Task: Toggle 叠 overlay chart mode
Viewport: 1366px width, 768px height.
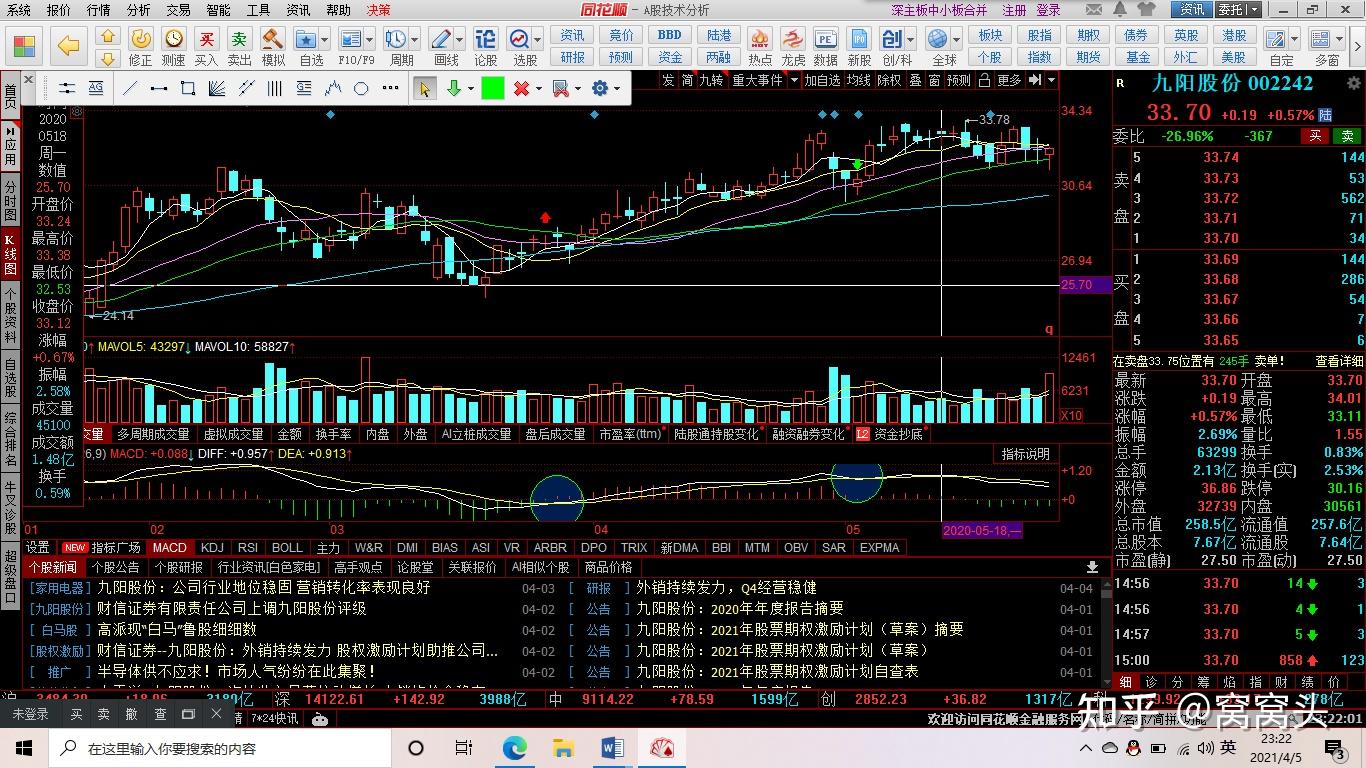Action: click(915, 80)
